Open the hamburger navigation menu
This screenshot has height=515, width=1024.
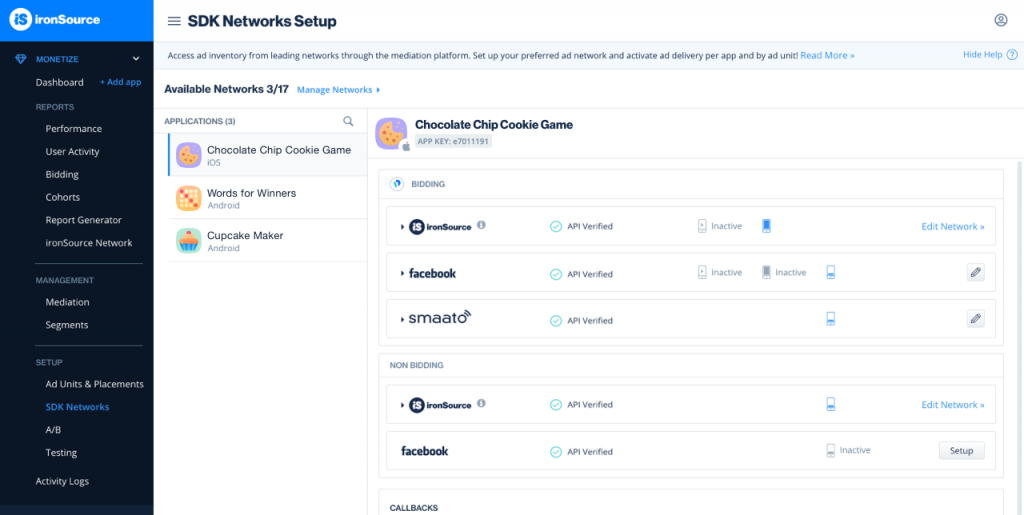tap(174, 21)
